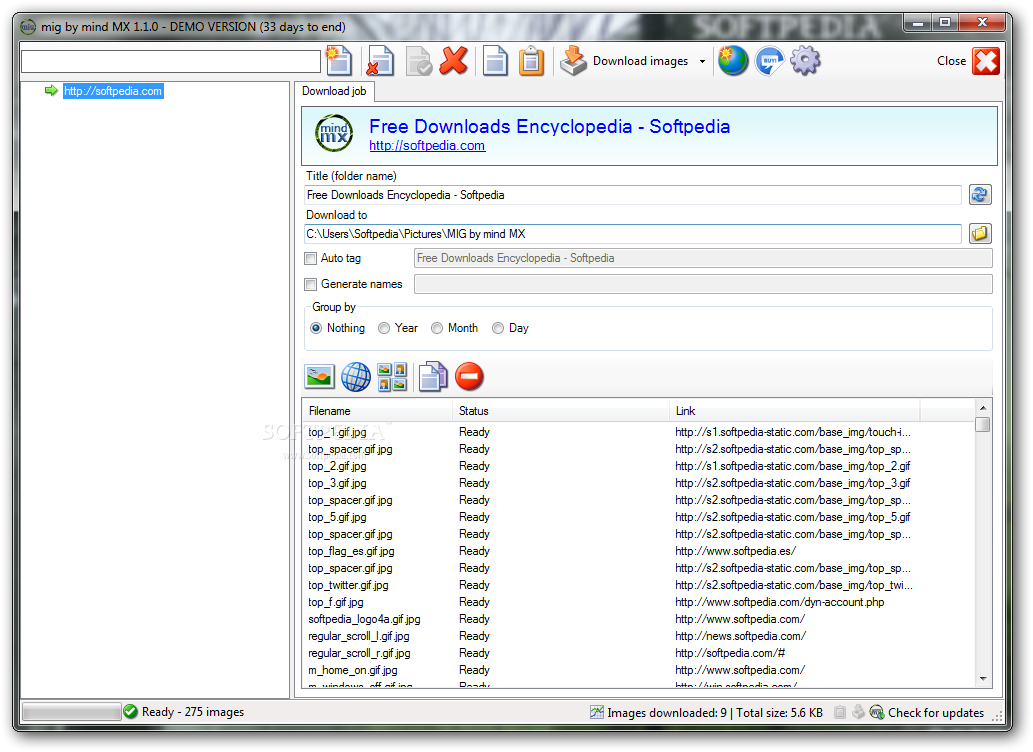Click the Download to path field
This screenshot has width=1033, height=752.
click(632, 234)
